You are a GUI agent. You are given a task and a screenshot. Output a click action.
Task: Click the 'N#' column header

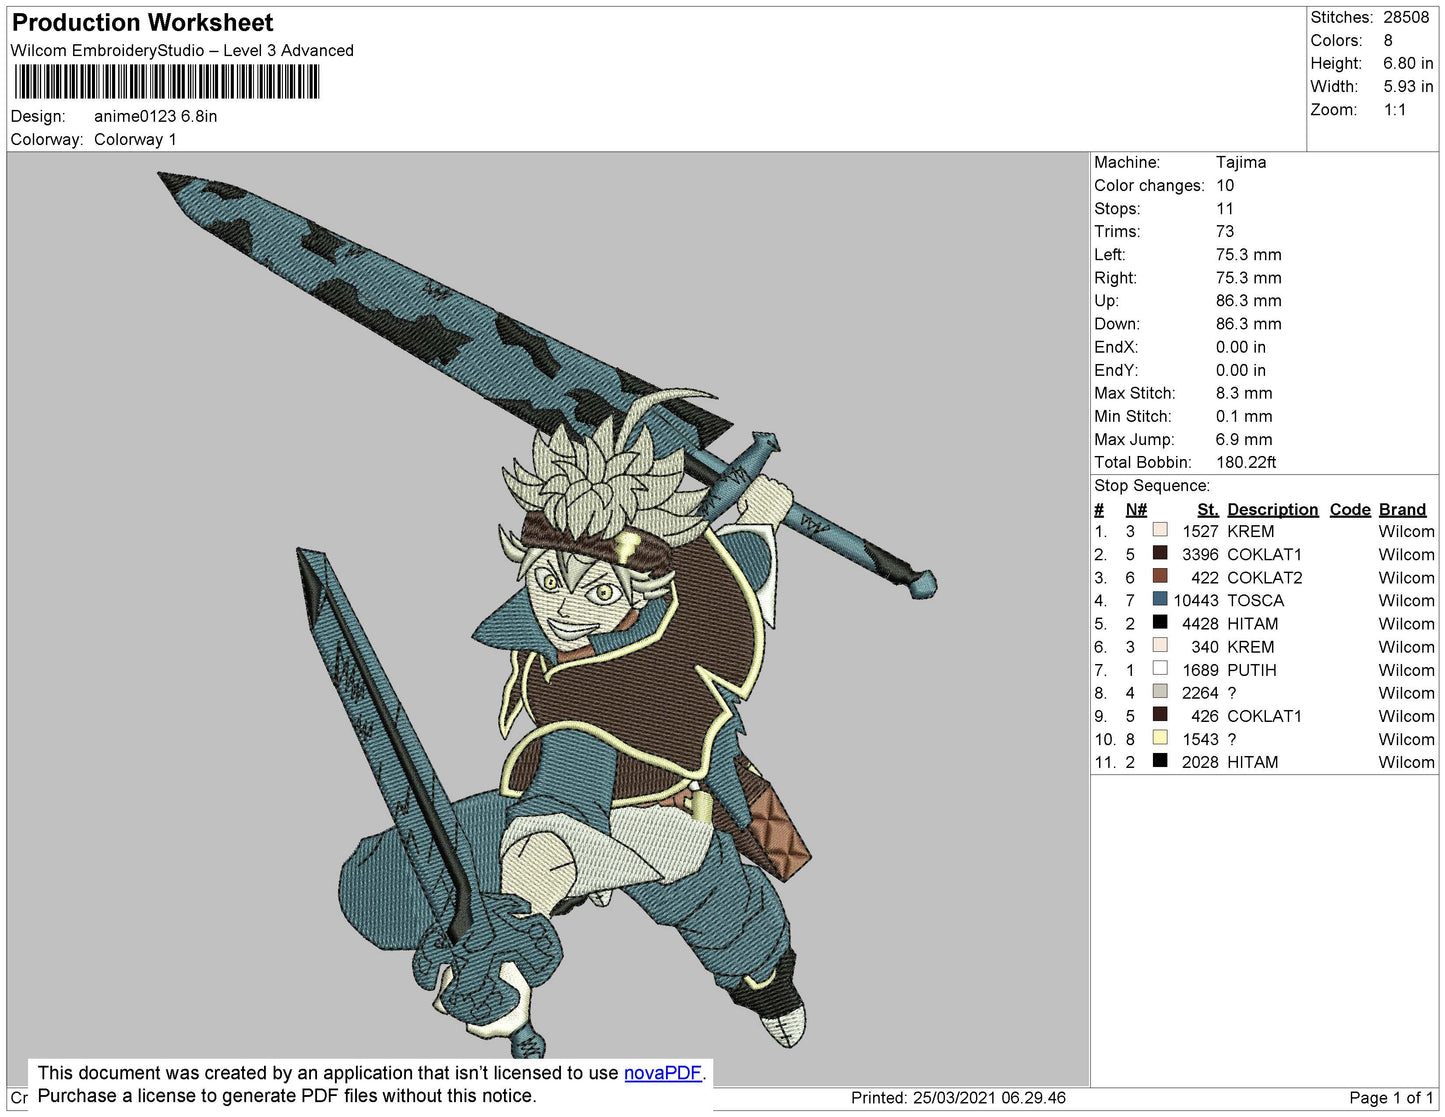point(1136,510)
